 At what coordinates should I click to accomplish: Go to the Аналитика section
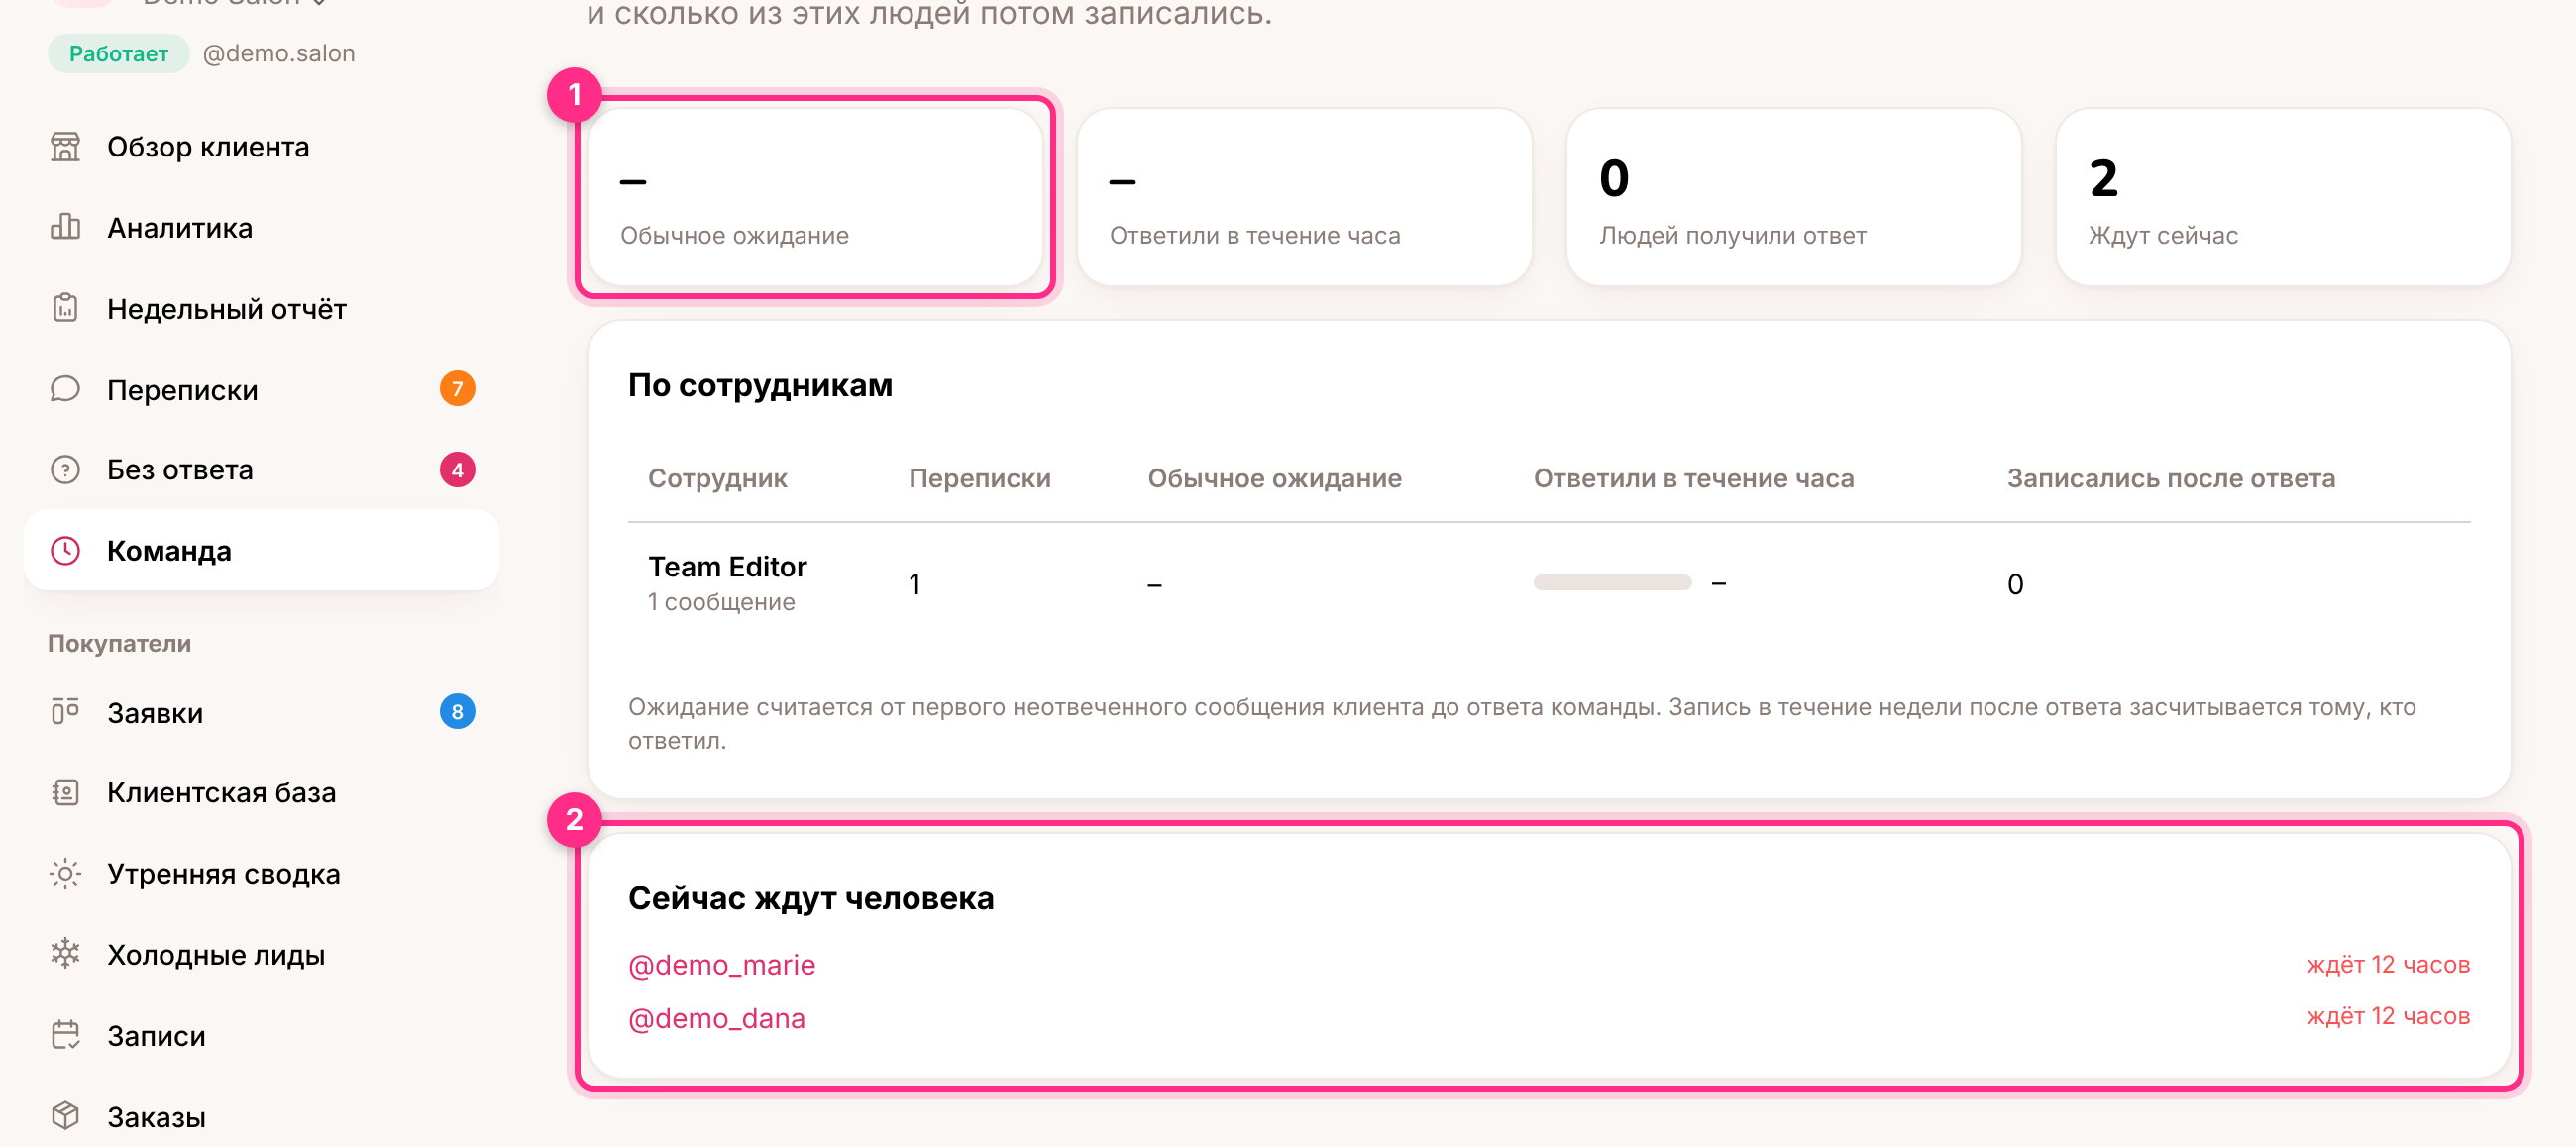261,227
